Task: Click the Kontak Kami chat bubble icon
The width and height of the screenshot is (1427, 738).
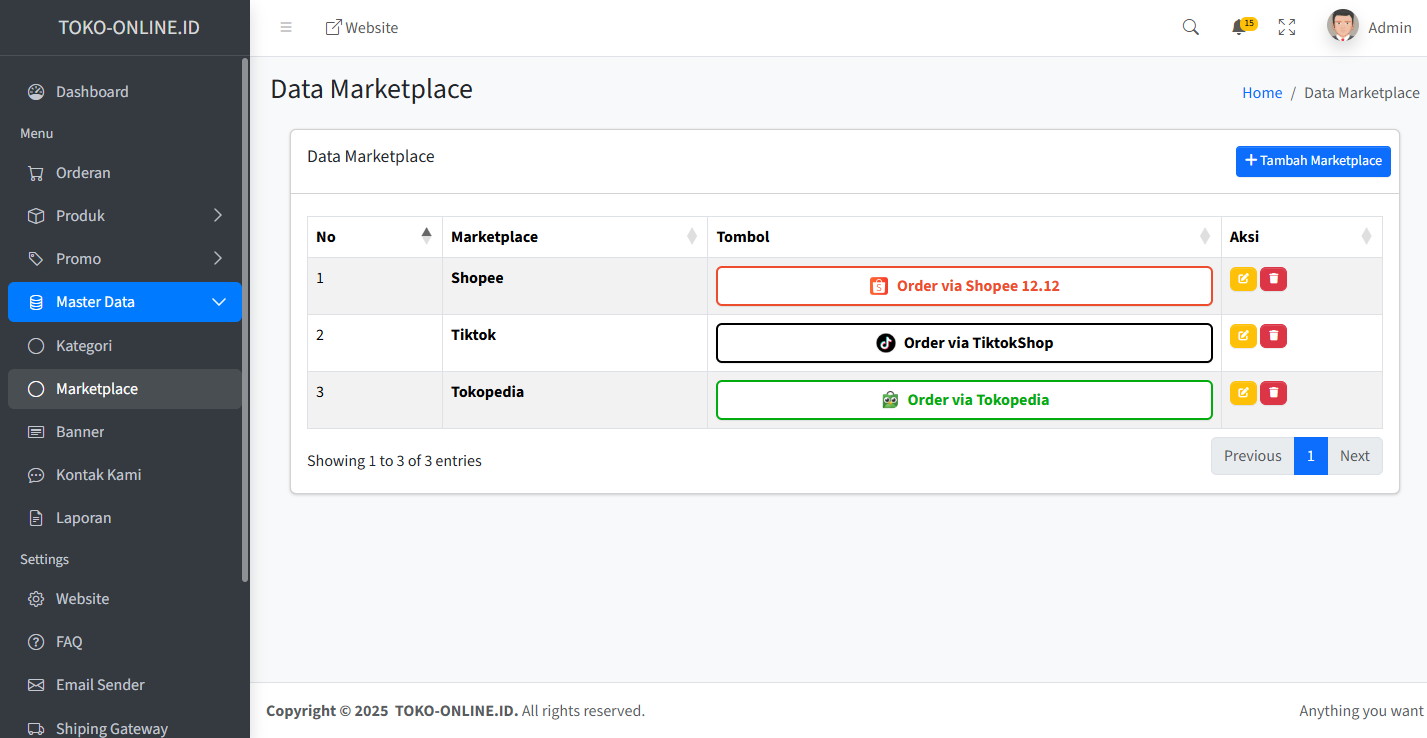Action: pyautogui.click(x=36, y=475)
